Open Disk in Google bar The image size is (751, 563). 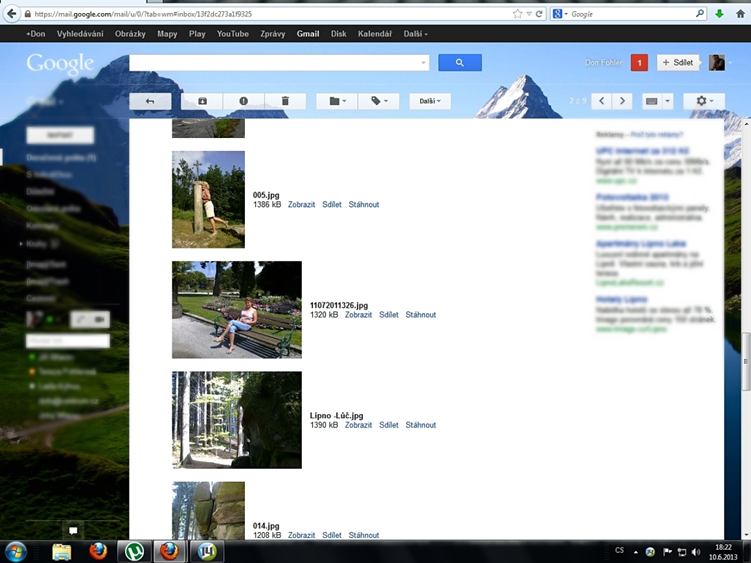click(x=339, y=34)
